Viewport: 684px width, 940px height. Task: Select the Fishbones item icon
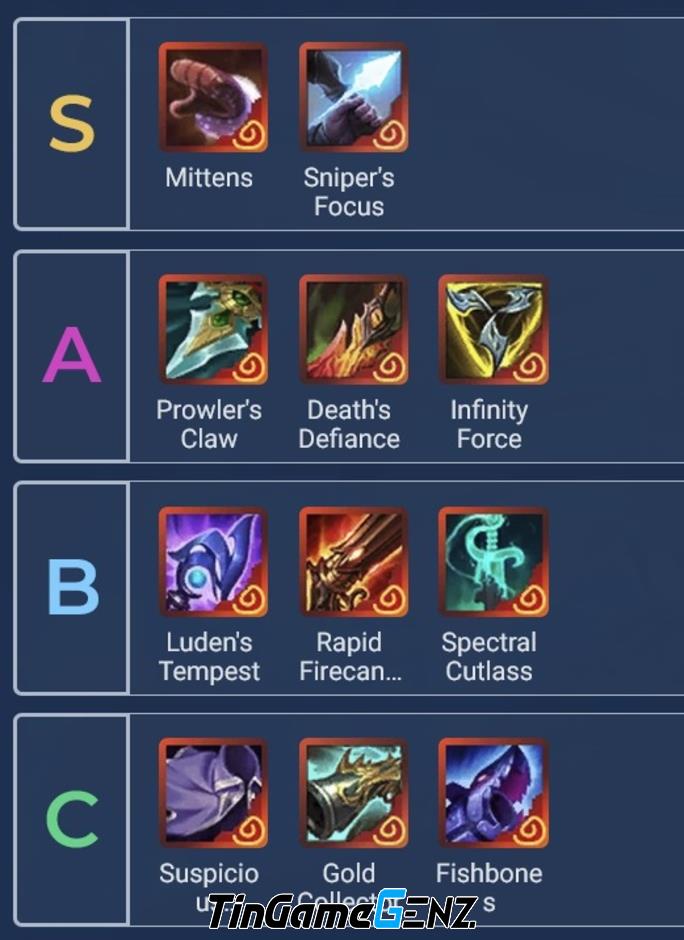click(493, 793)
